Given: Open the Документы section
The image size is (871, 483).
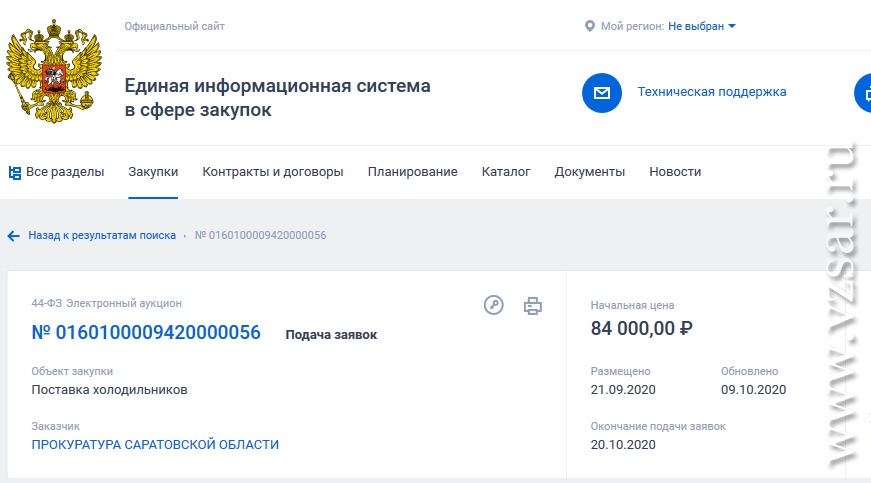Looking at the screenshot, I should 589,172.
